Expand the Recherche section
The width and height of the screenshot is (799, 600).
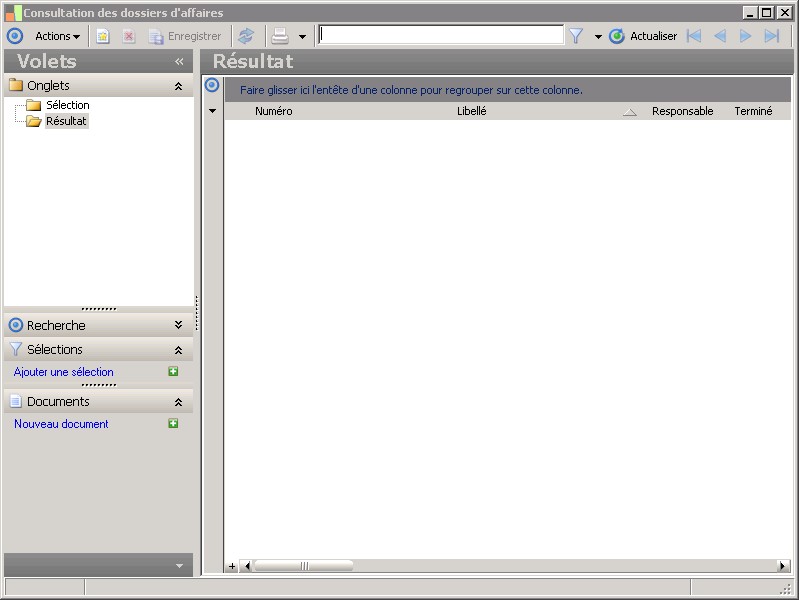(x=178, y=325)
